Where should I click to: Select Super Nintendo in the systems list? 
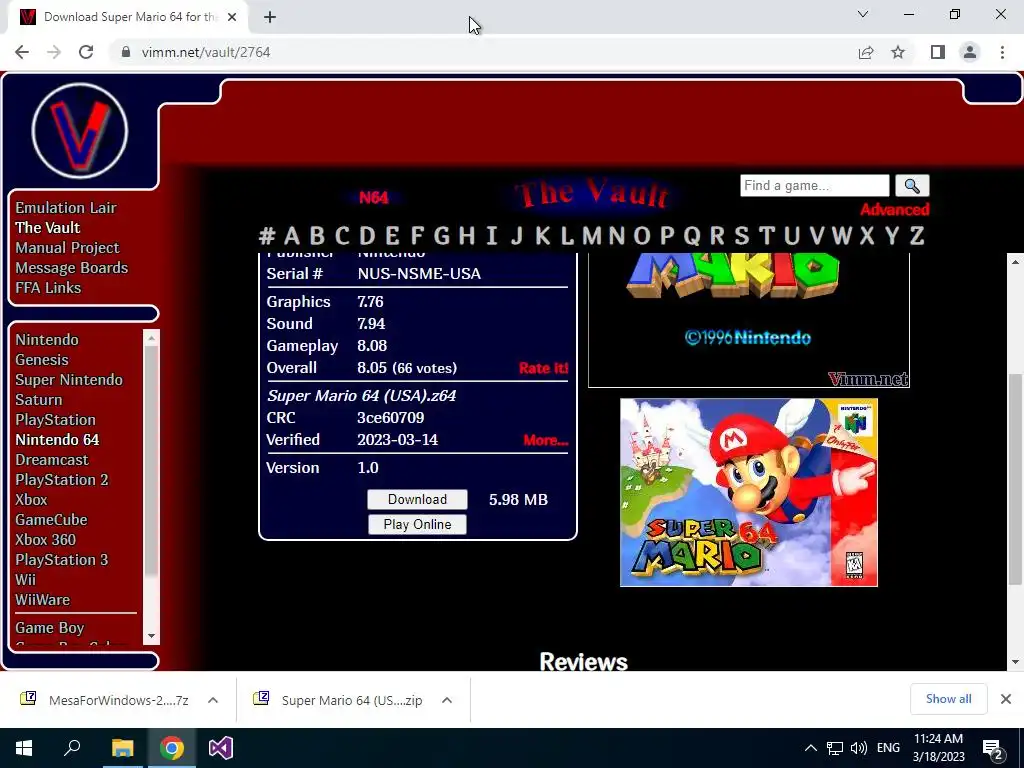pos(69,380)
